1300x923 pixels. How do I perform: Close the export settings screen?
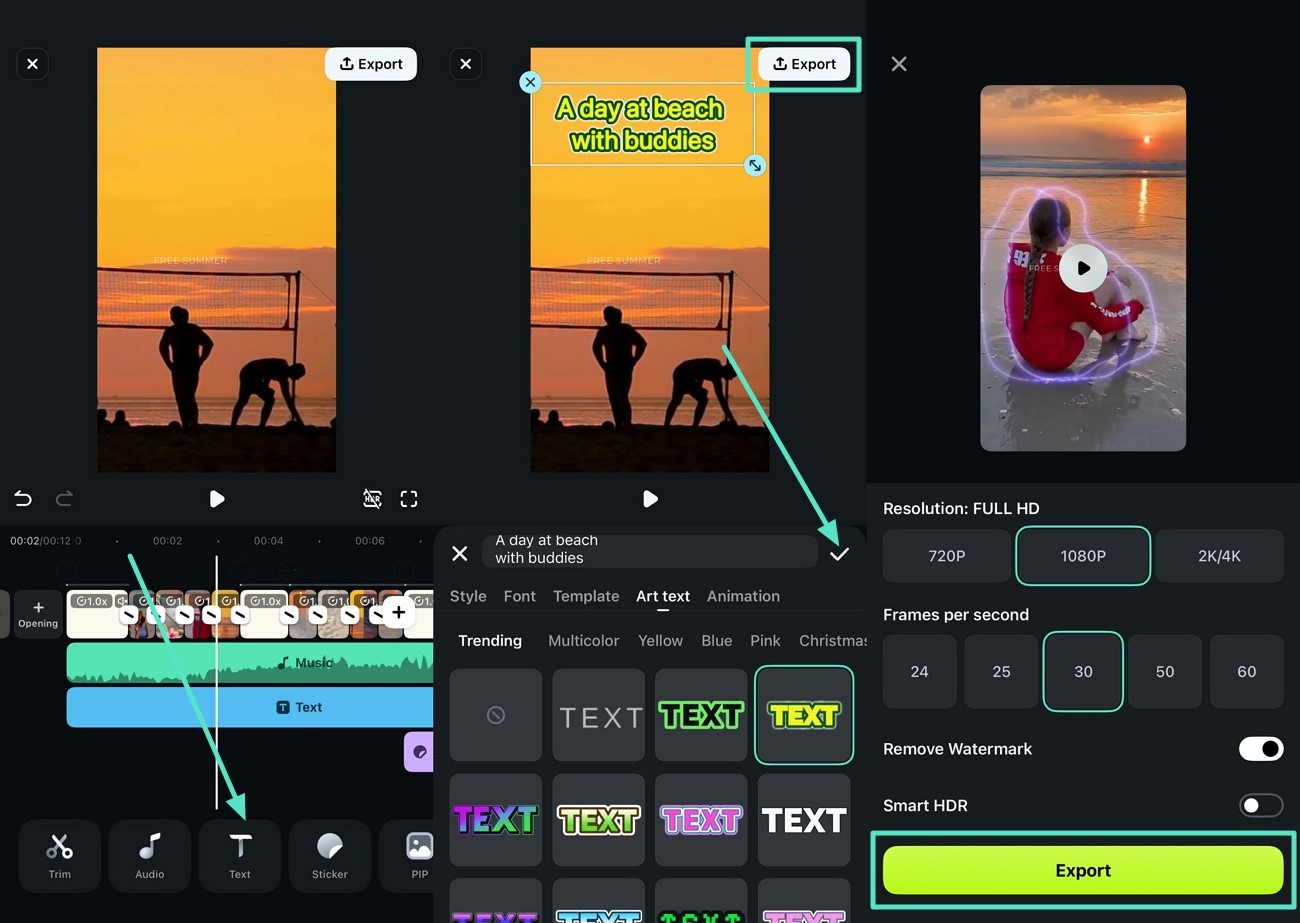(899, 64)
